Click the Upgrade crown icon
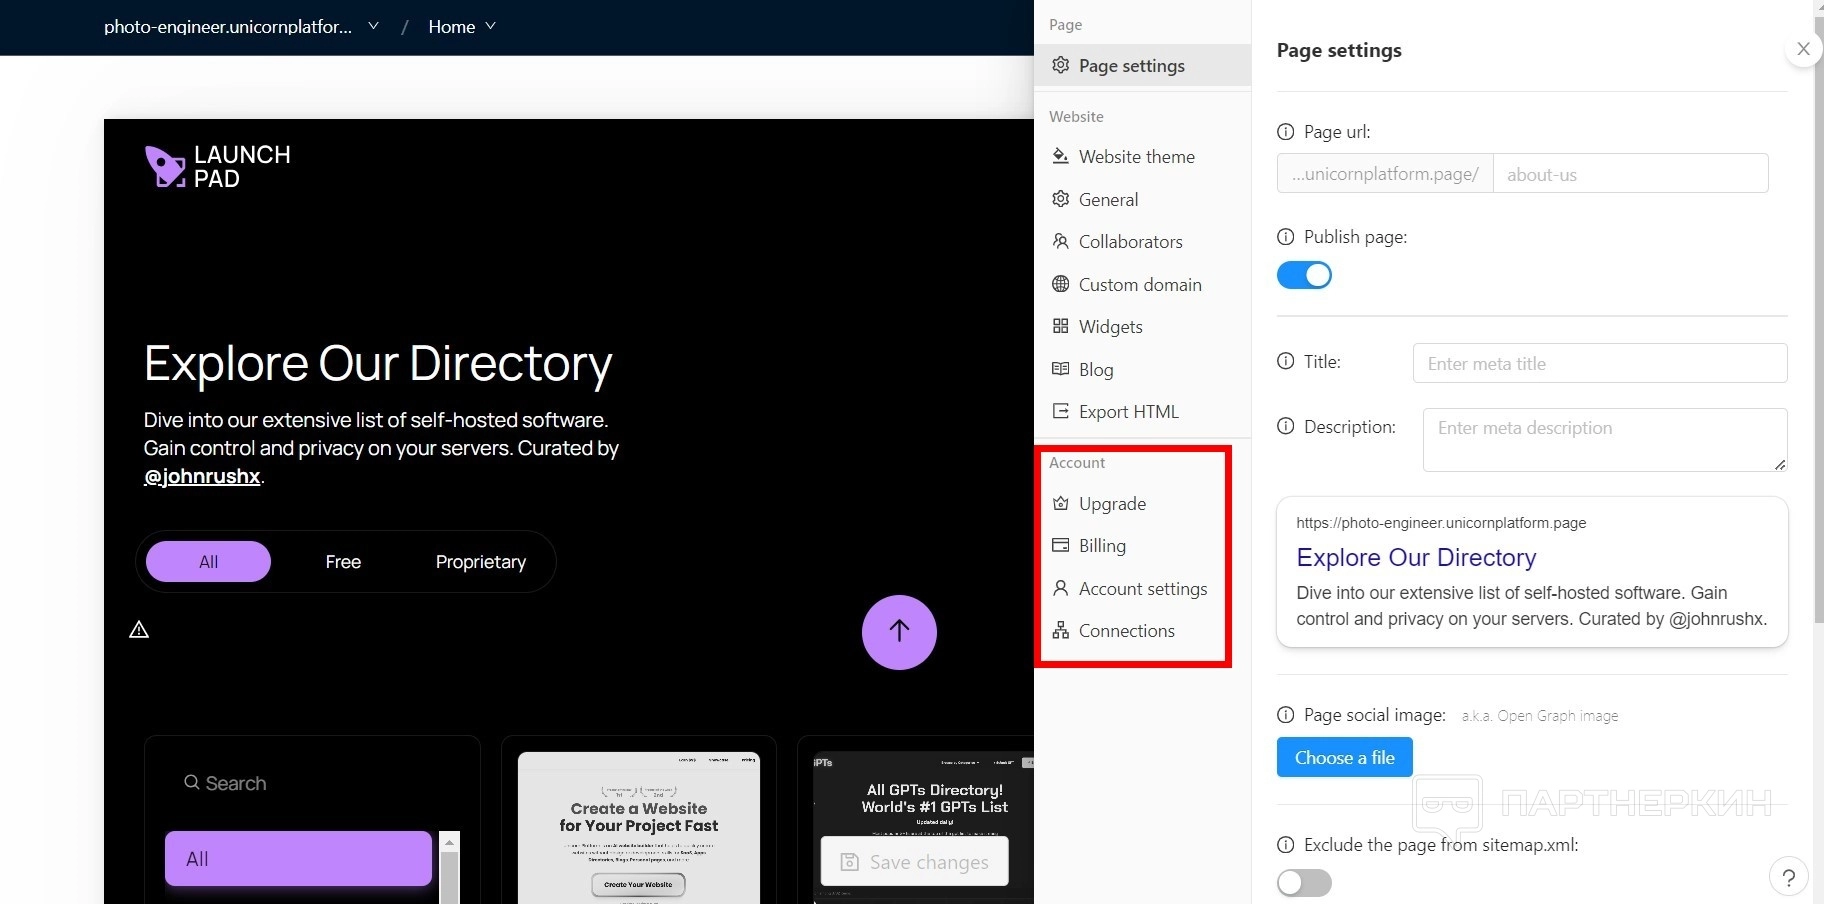The image size is (1824, 904). pyautogui.click(x=1060, y=503)
